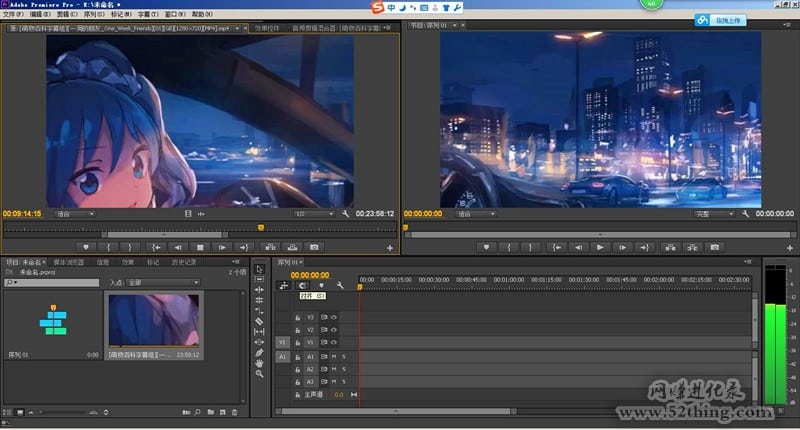Open Program playback resolution dropdown

(x=714, y=214)
